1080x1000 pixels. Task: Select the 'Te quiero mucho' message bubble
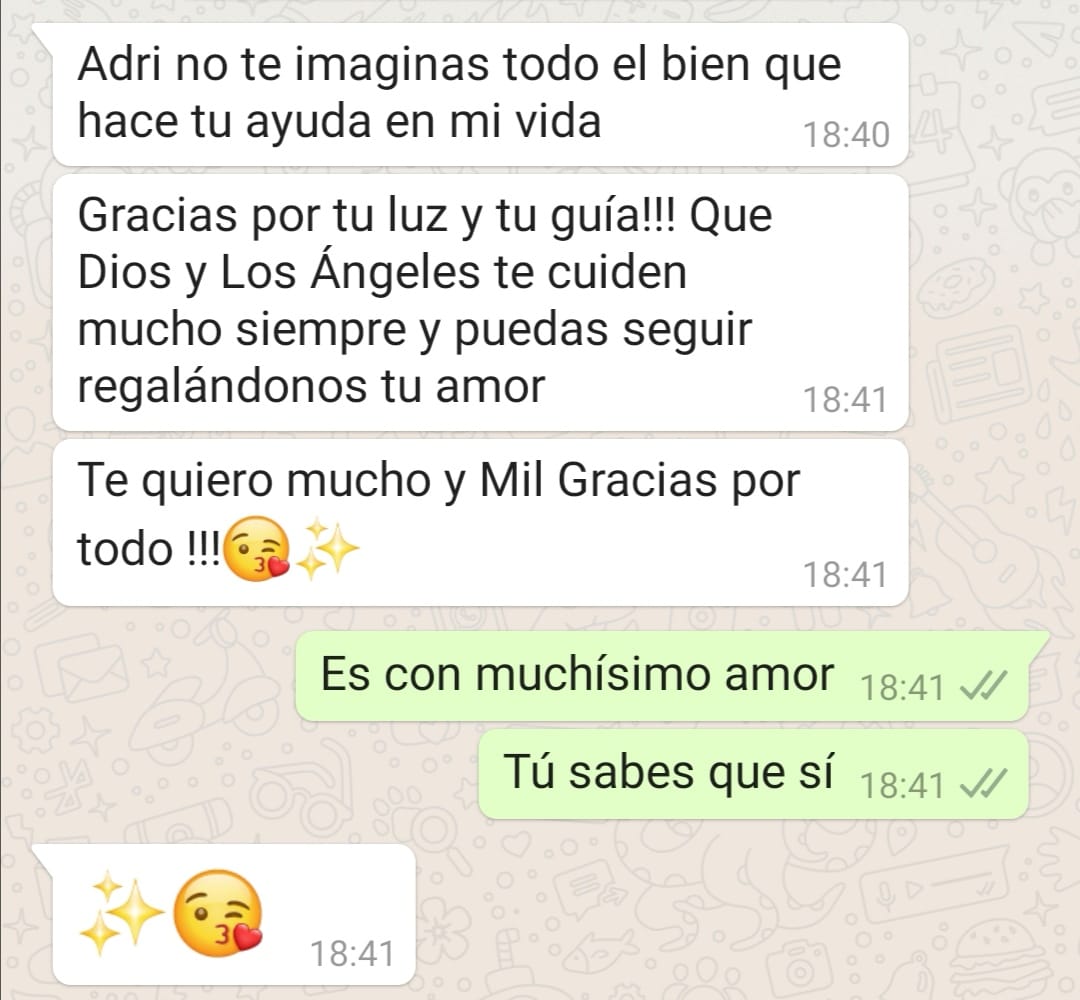pos(480,523)
